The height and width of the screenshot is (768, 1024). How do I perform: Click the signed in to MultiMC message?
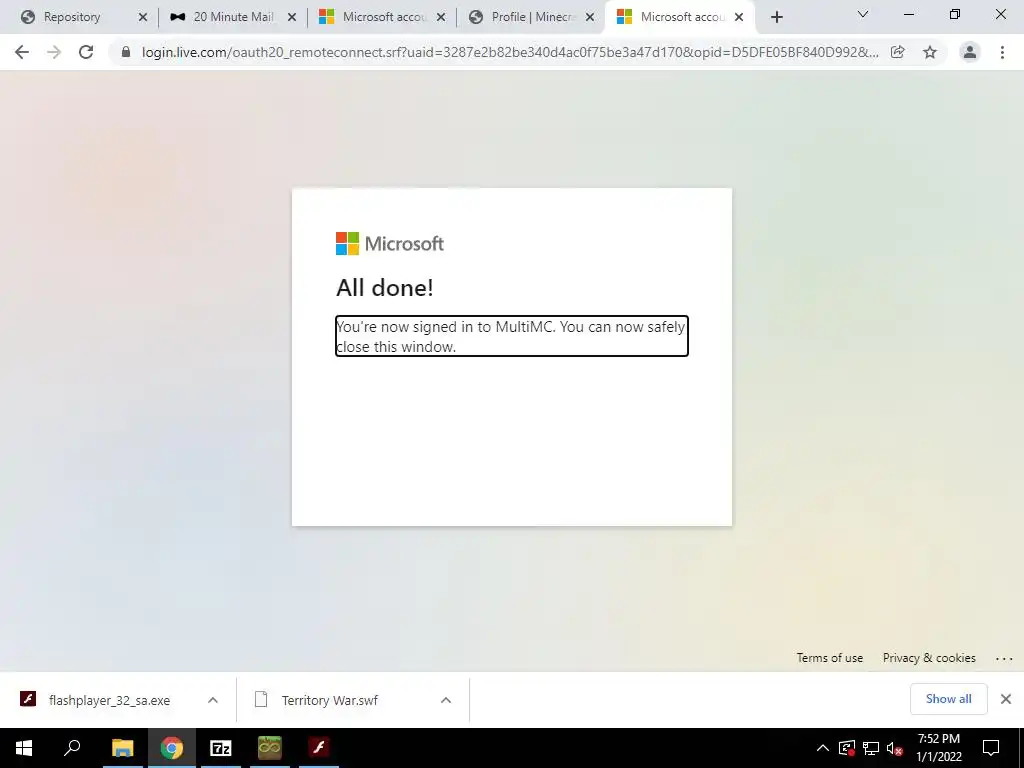[511, 336]
